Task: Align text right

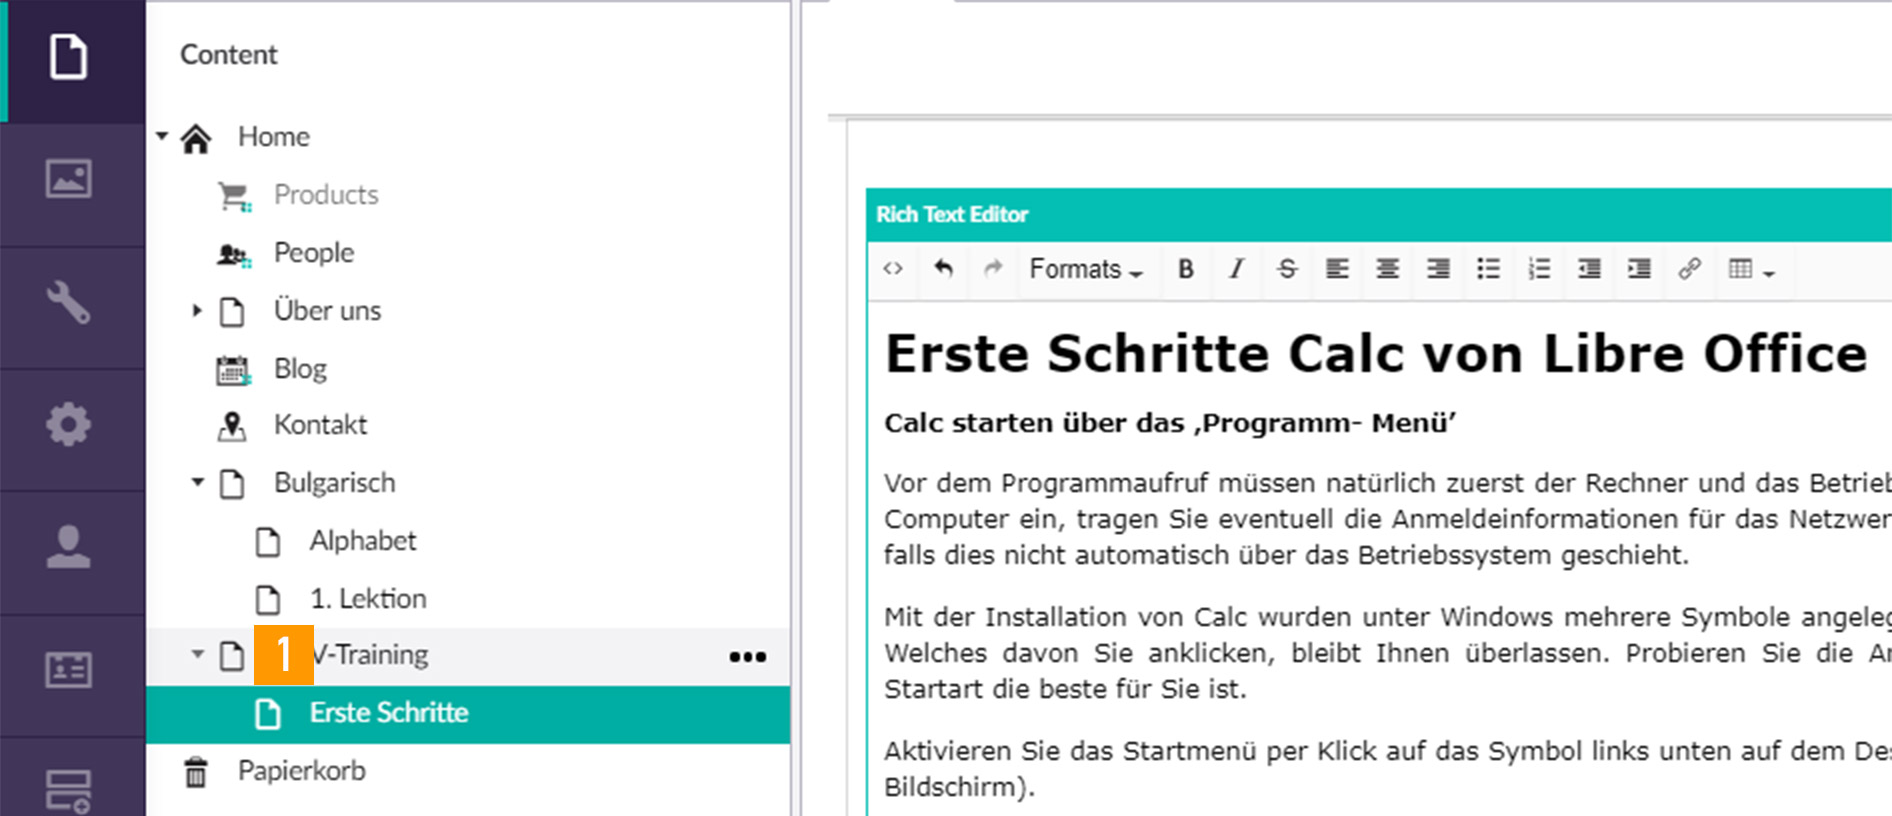Action: (1438, 269)
